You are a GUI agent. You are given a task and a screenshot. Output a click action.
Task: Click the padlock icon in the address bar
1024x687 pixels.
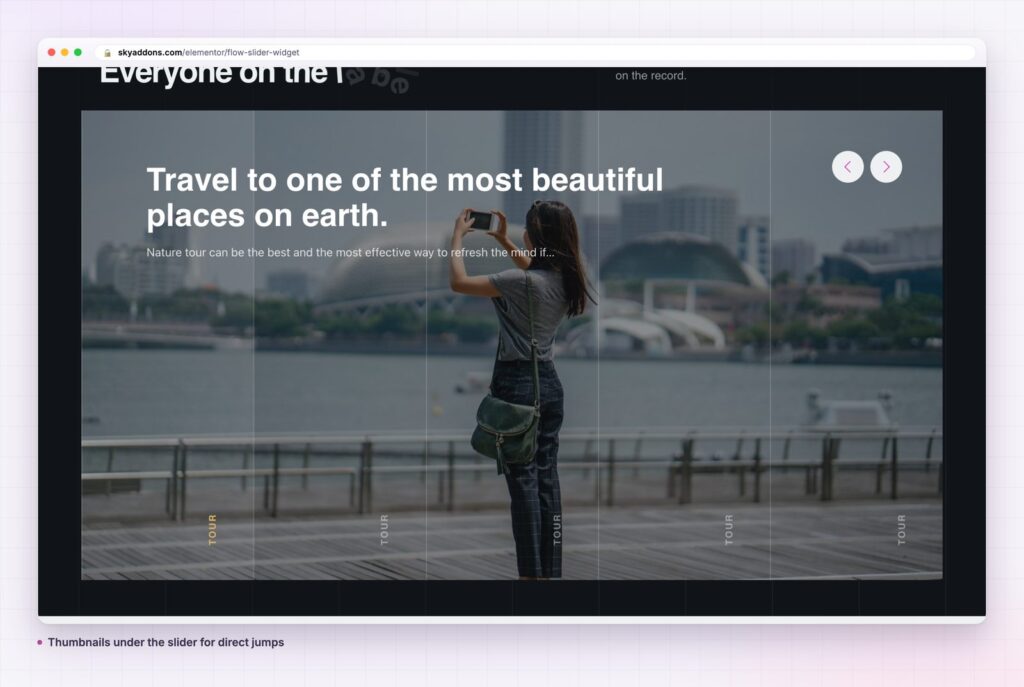point(108,53)
